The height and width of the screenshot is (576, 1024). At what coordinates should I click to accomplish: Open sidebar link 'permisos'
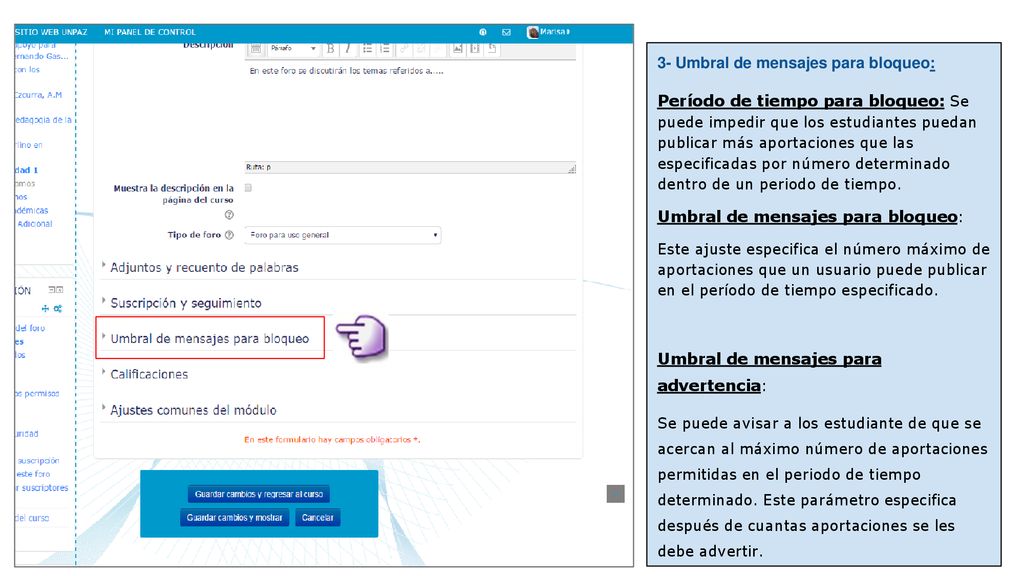37,394
